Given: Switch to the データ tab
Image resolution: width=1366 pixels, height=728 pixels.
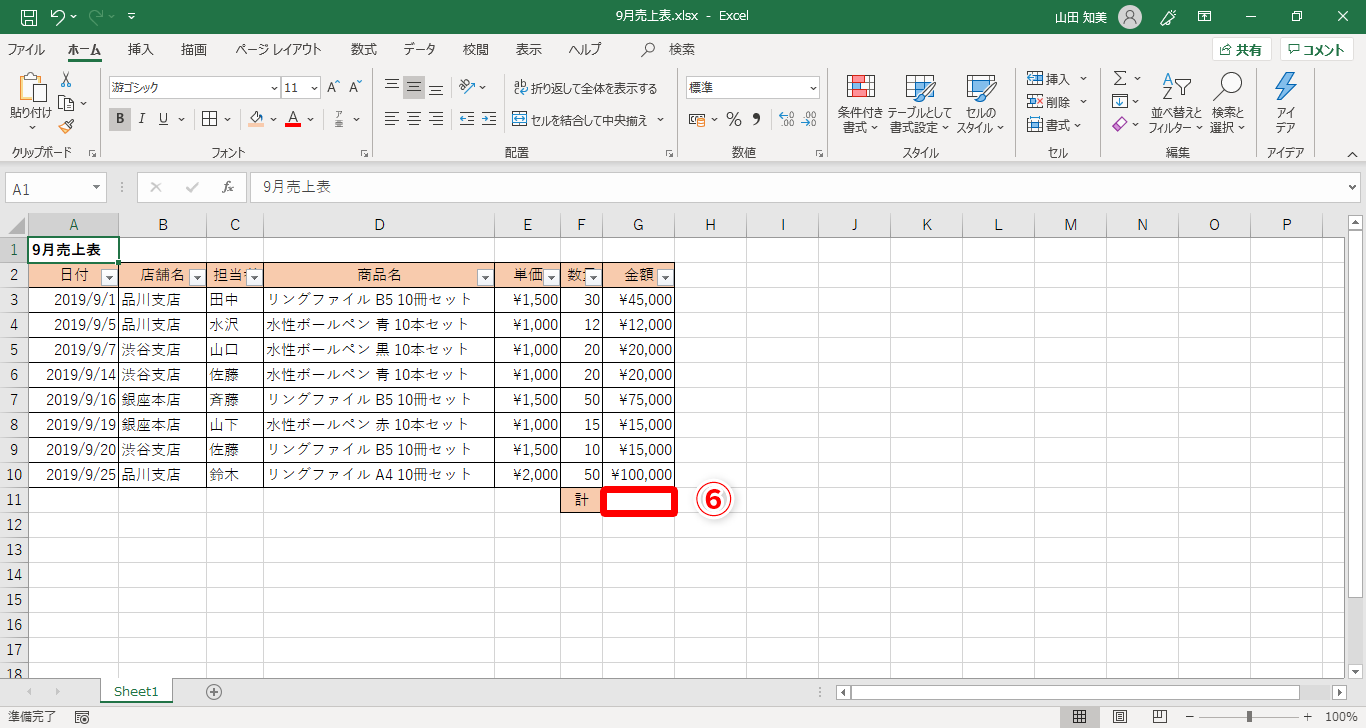Looking at the screenshot, I should click(420, 49).
